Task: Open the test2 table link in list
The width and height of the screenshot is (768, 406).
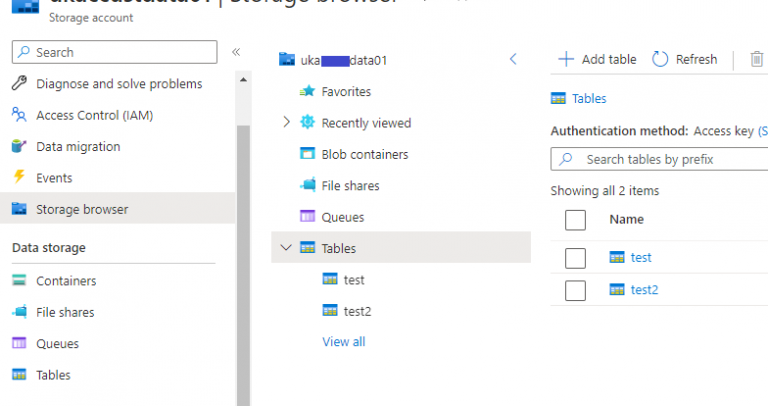Action: click(644, 289)
